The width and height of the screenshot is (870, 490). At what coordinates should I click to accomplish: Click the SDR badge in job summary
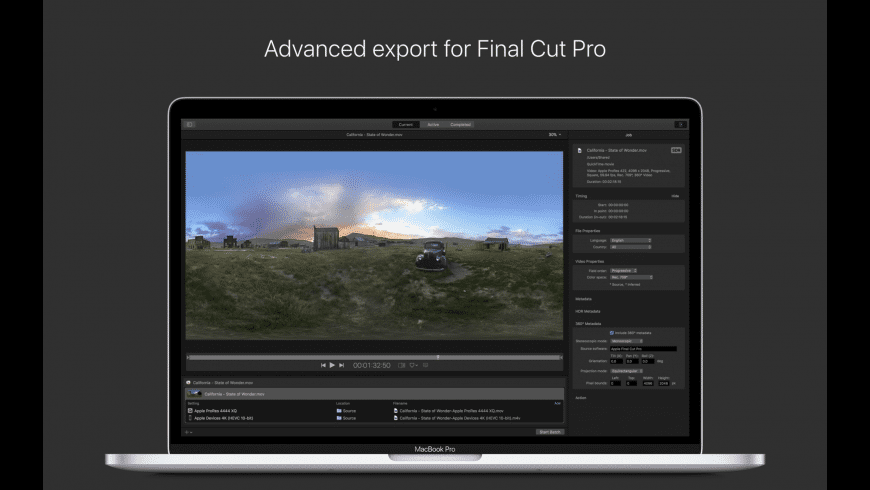coord(676,150)
